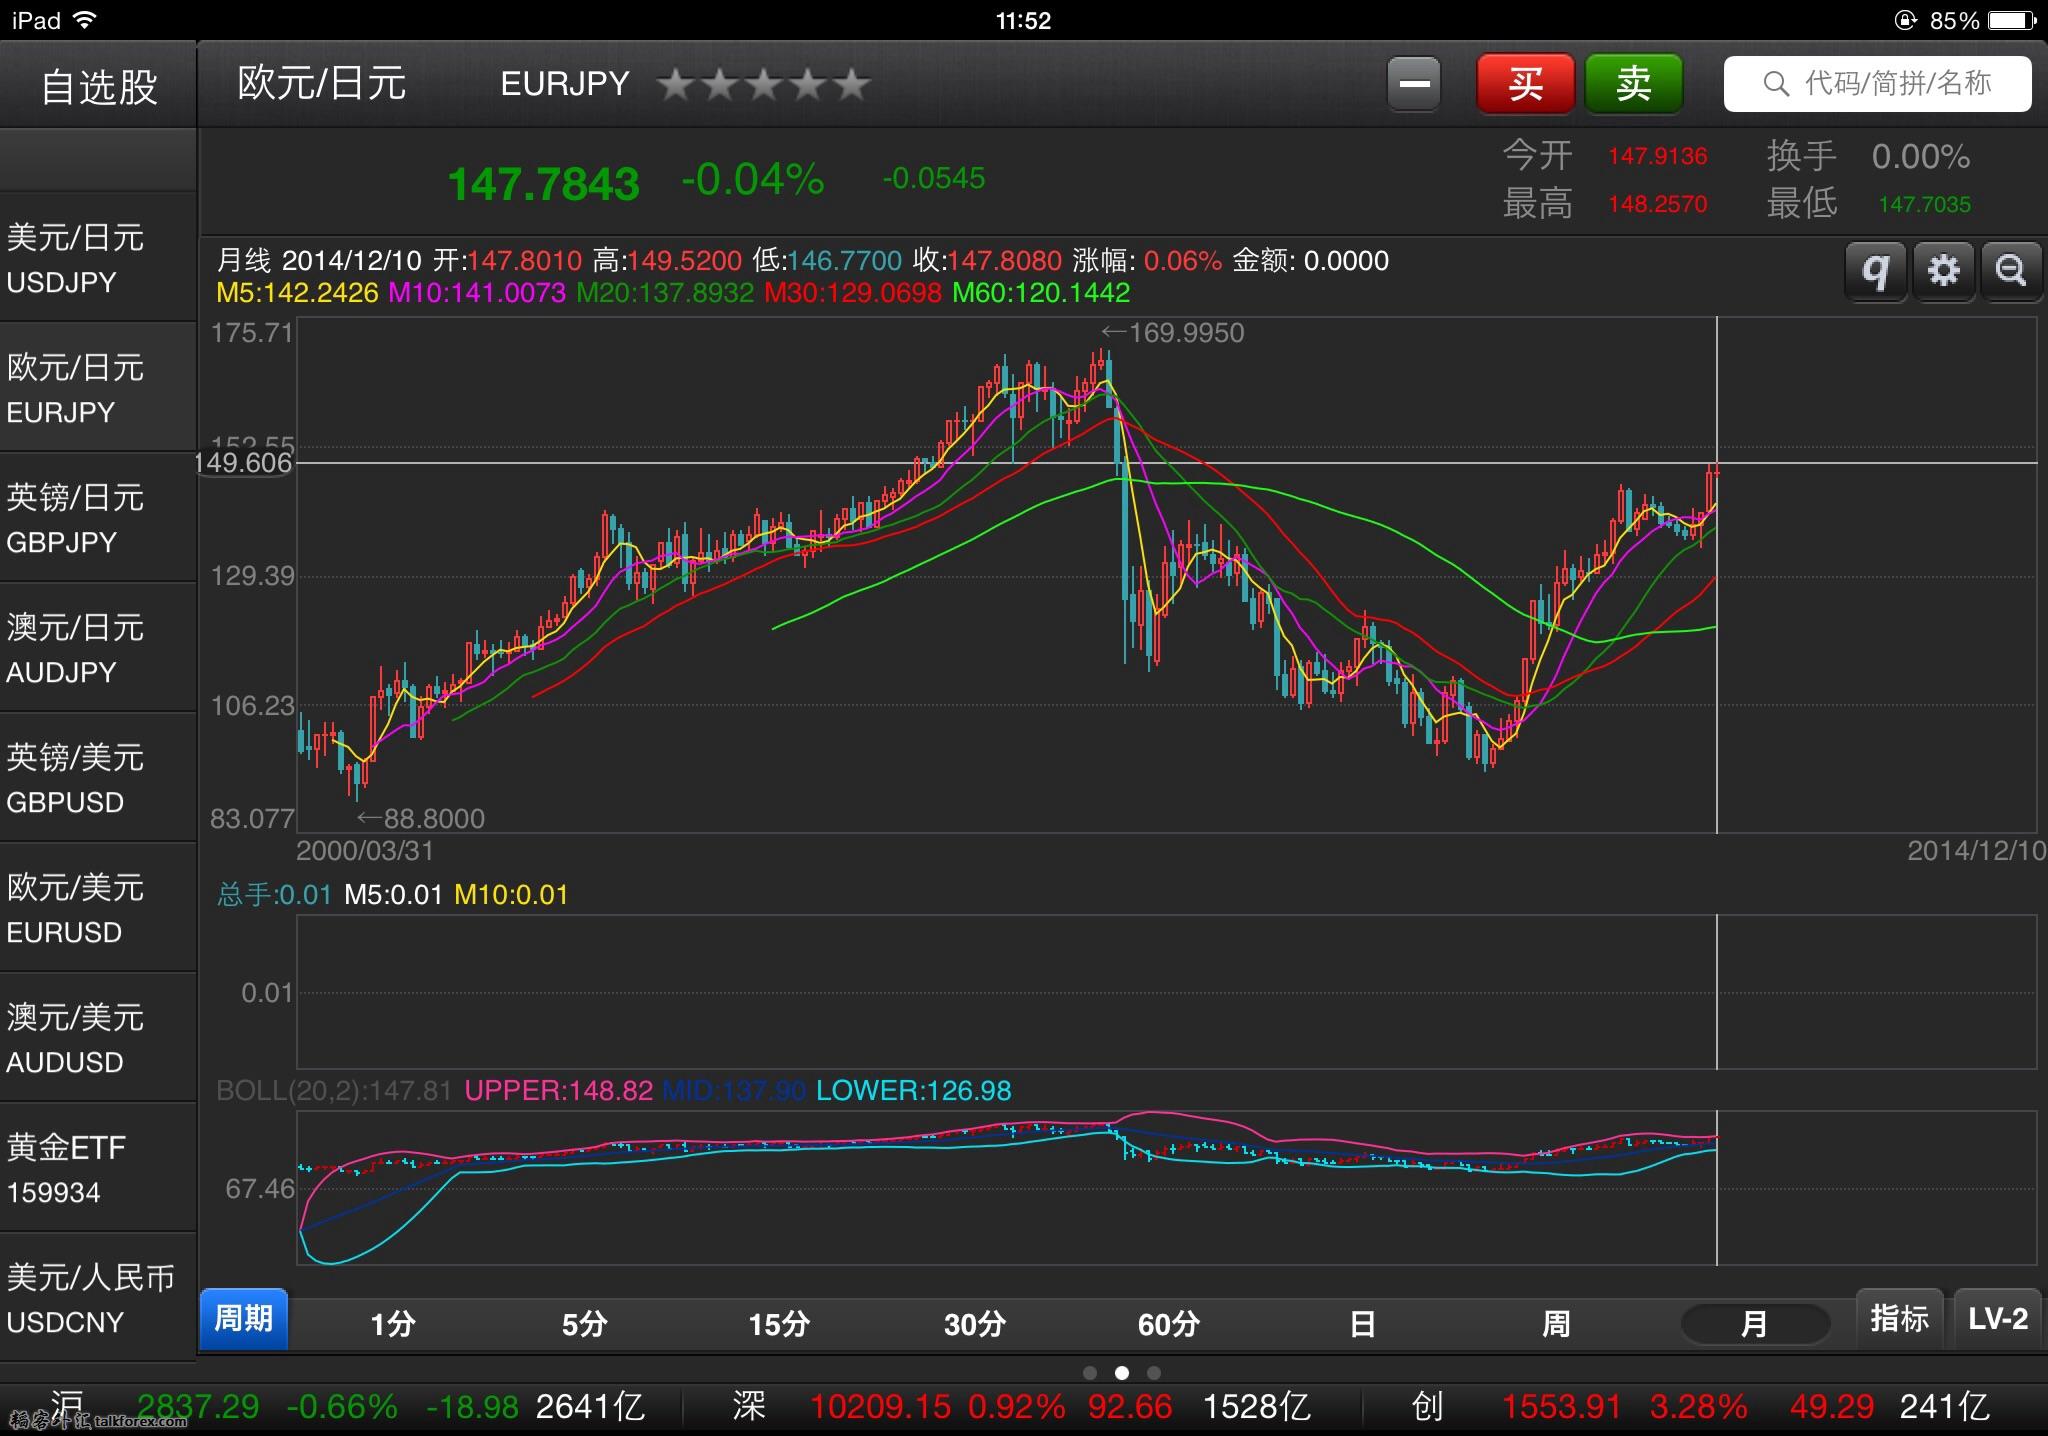This screenshot has height=1436, width=2048.
Task: Tap the 创 1553.91 index ticker
Action: [x=1699, y=1407]
